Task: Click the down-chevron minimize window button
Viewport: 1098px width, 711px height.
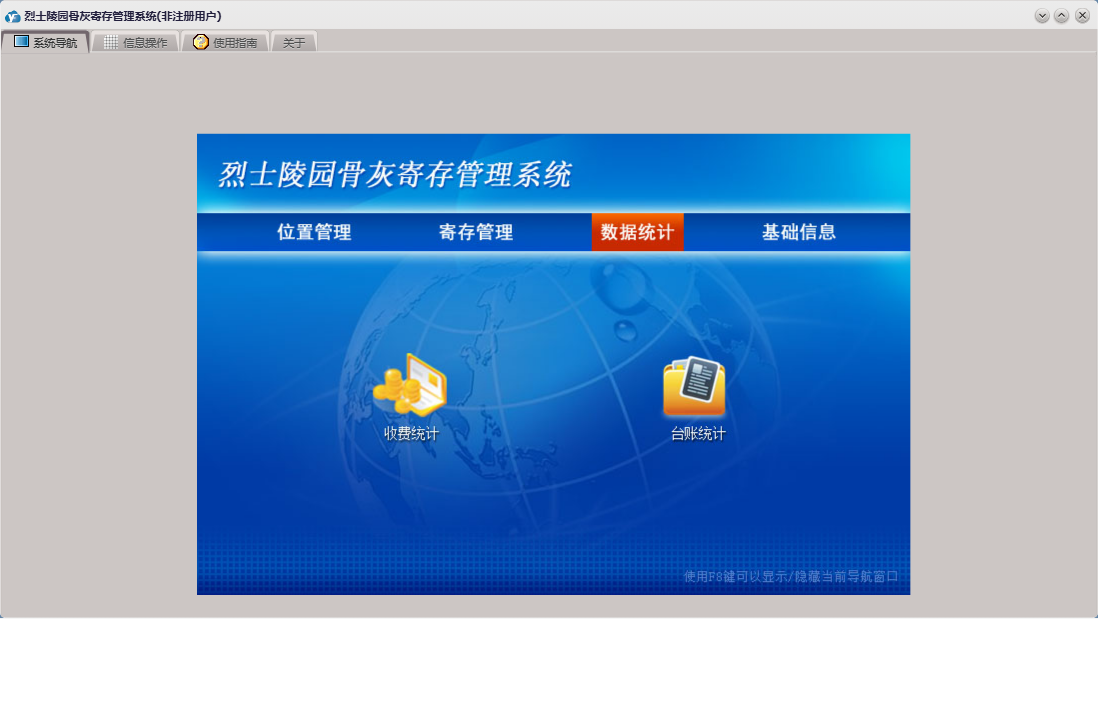Action: 1042,16
